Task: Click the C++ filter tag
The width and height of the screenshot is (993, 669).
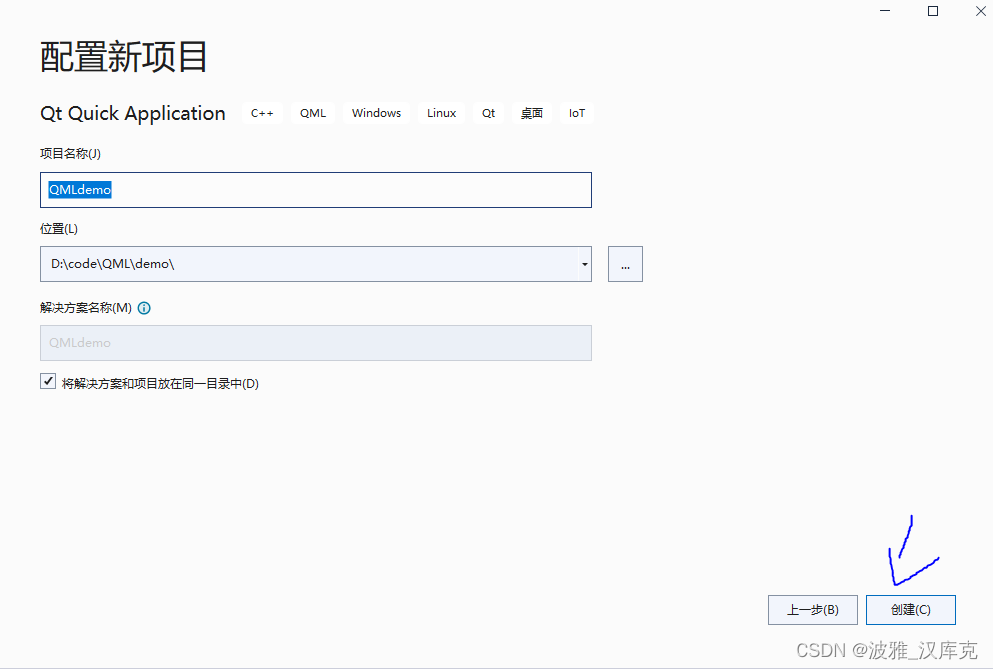Action: click(261, 113)
